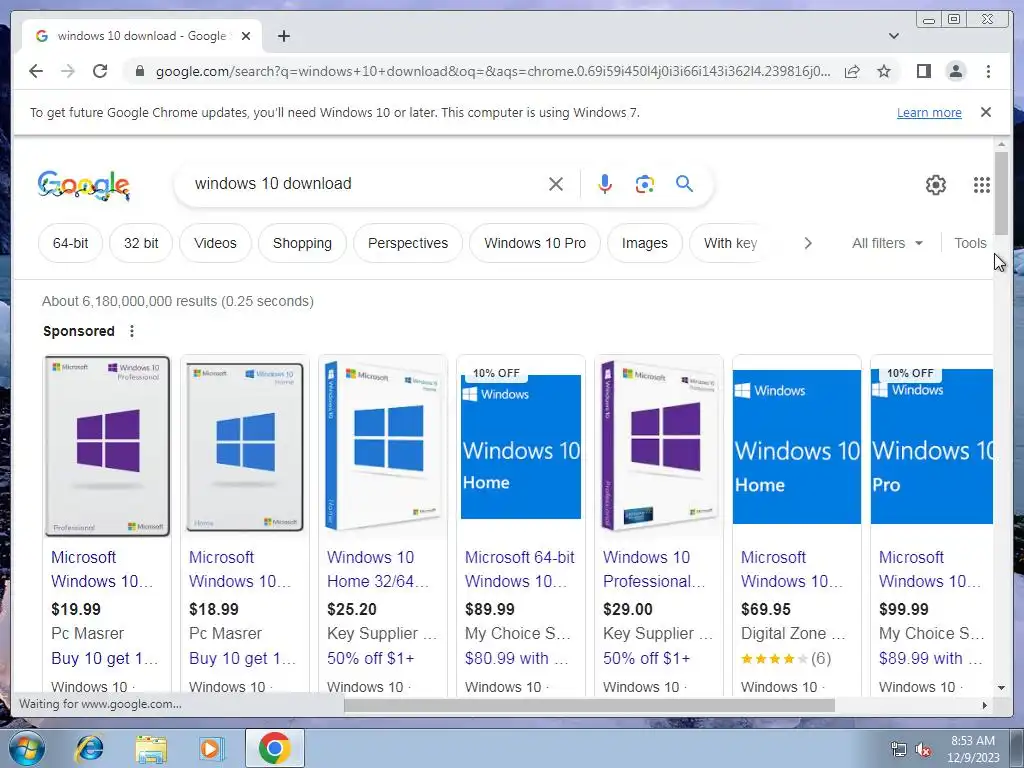Submit search with magnifier icon
Image resolution: width=1024 pixels, height=768 pixels.
pos(684,184)
